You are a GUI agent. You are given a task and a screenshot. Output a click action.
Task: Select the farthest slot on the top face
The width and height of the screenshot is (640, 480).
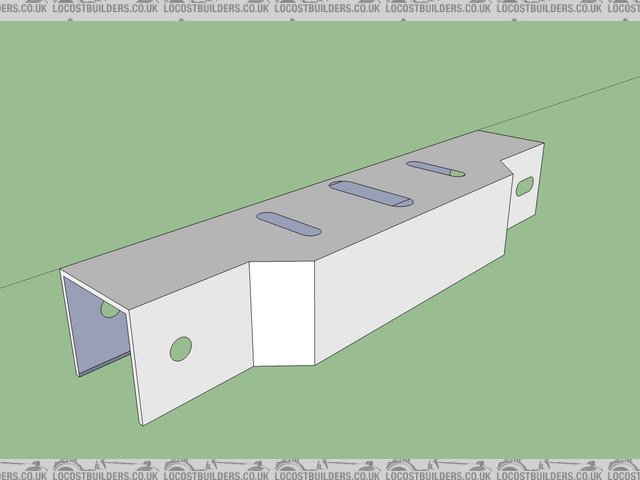coord(436,169)
